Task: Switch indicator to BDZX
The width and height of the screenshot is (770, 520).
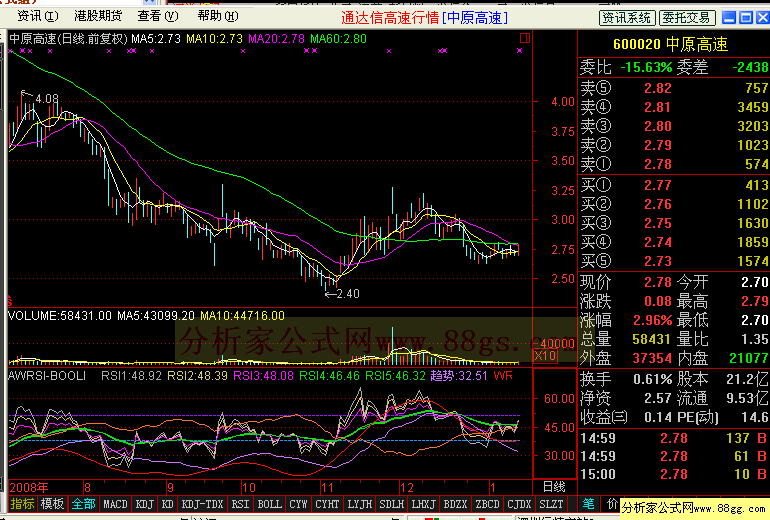Action: [455, 504]
